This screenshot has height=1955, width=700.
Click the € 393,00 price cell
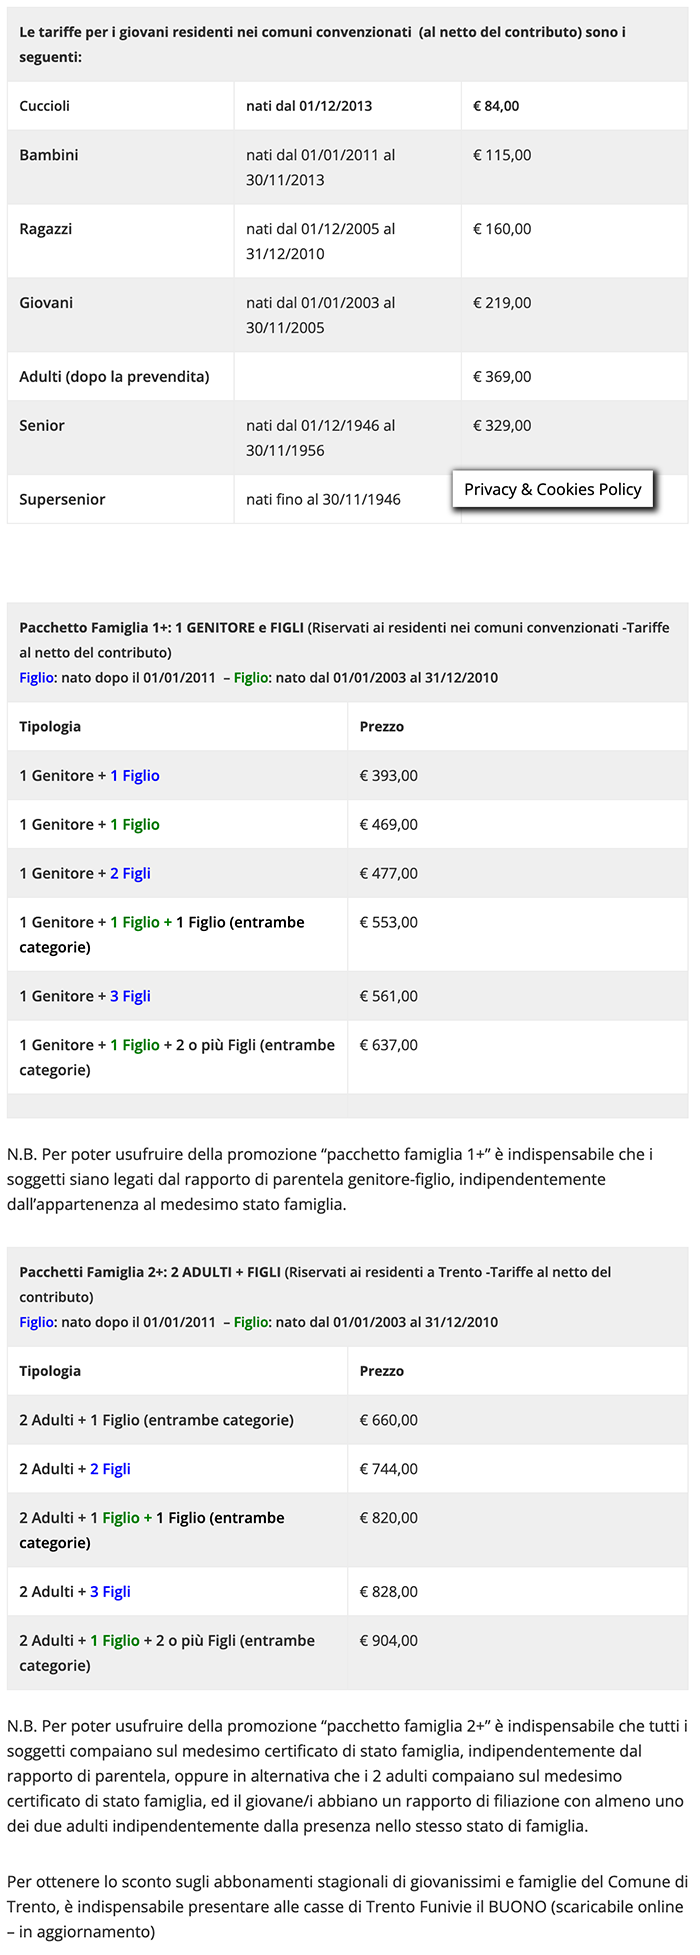coord(389,776)
